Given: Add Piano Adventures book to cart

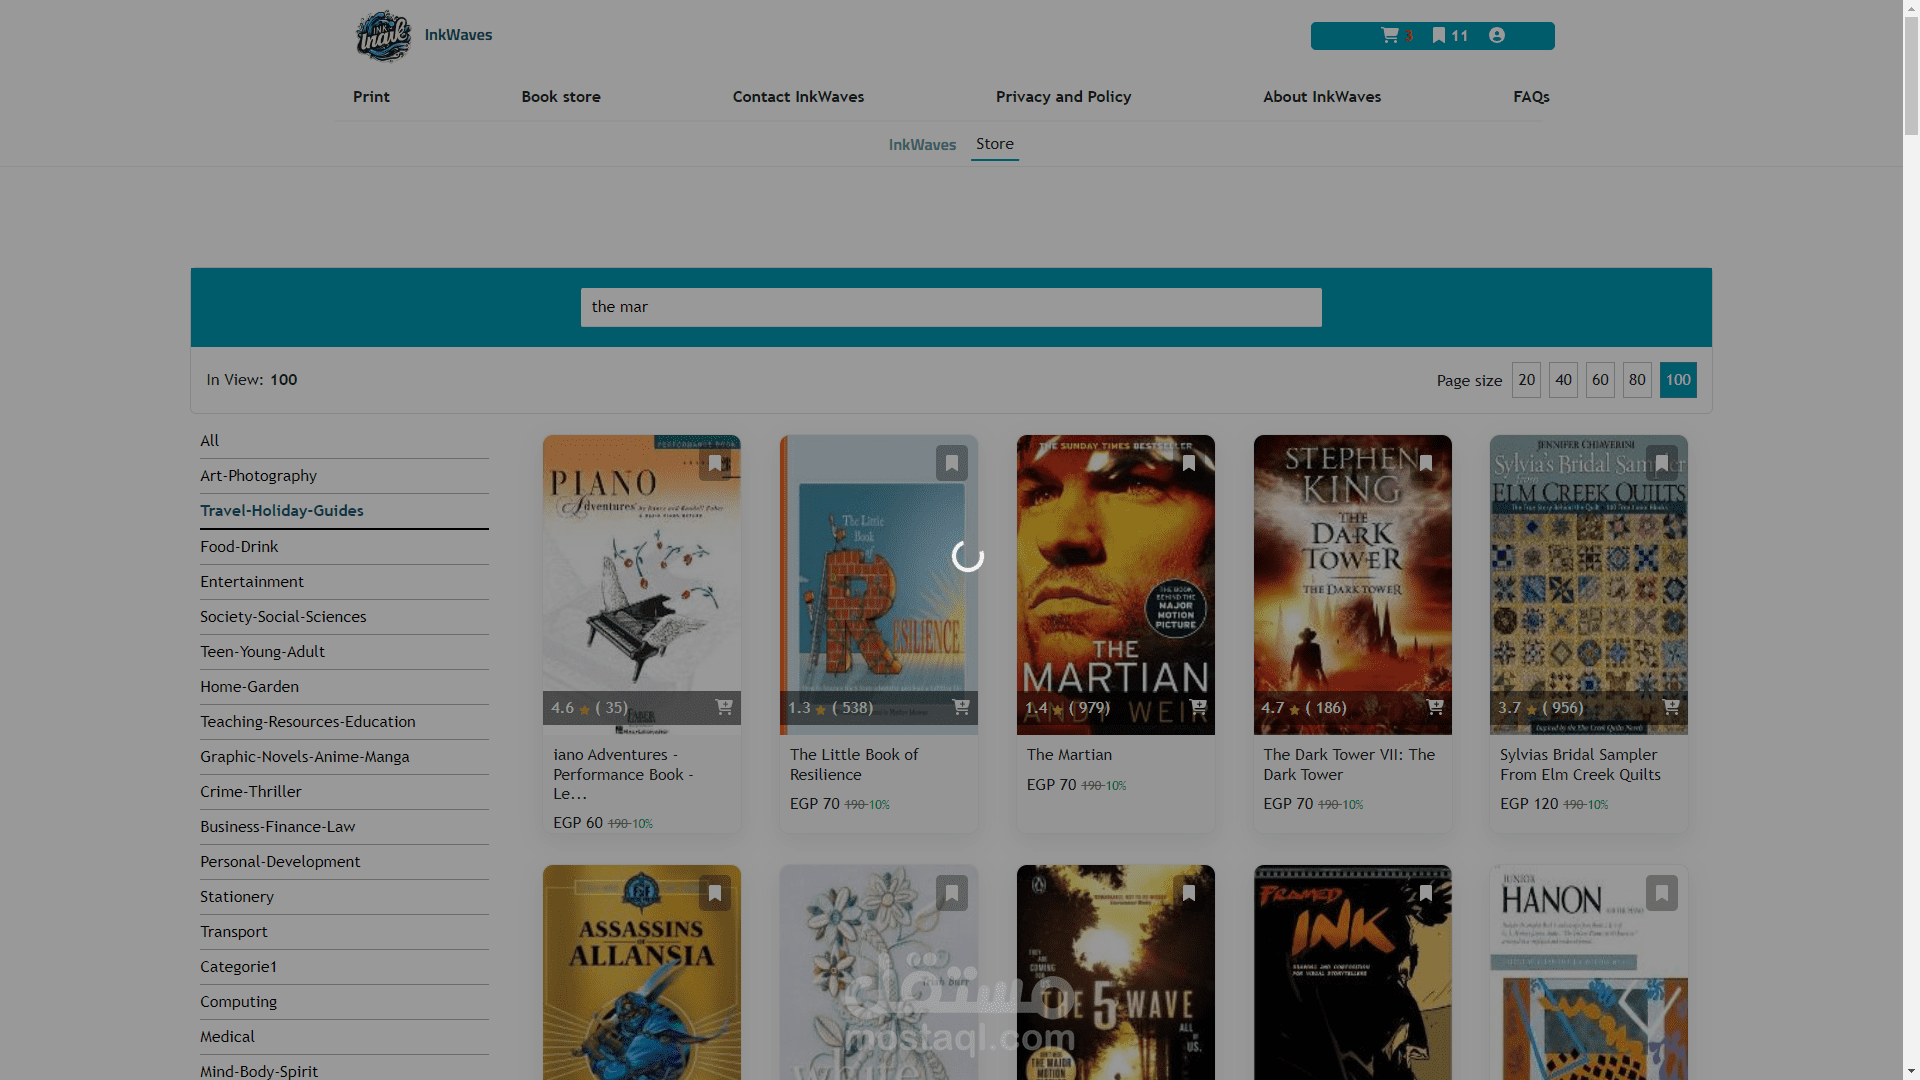Looking at the screenshot, I should (724, 707).
